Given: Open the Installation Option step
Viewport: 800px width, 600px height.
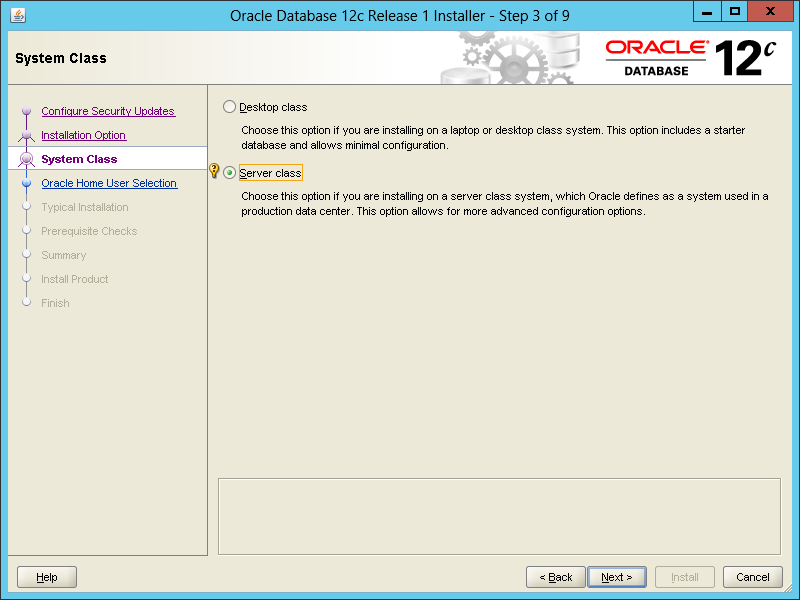Looking at the screenshot, I should click(x=84, y=135).
